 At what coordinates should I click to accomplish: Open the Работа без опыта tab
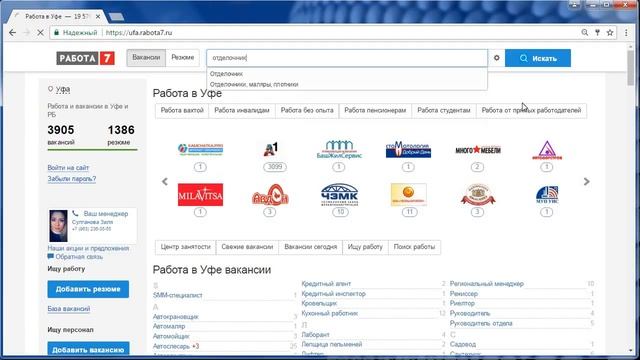[x=307, y=111]
